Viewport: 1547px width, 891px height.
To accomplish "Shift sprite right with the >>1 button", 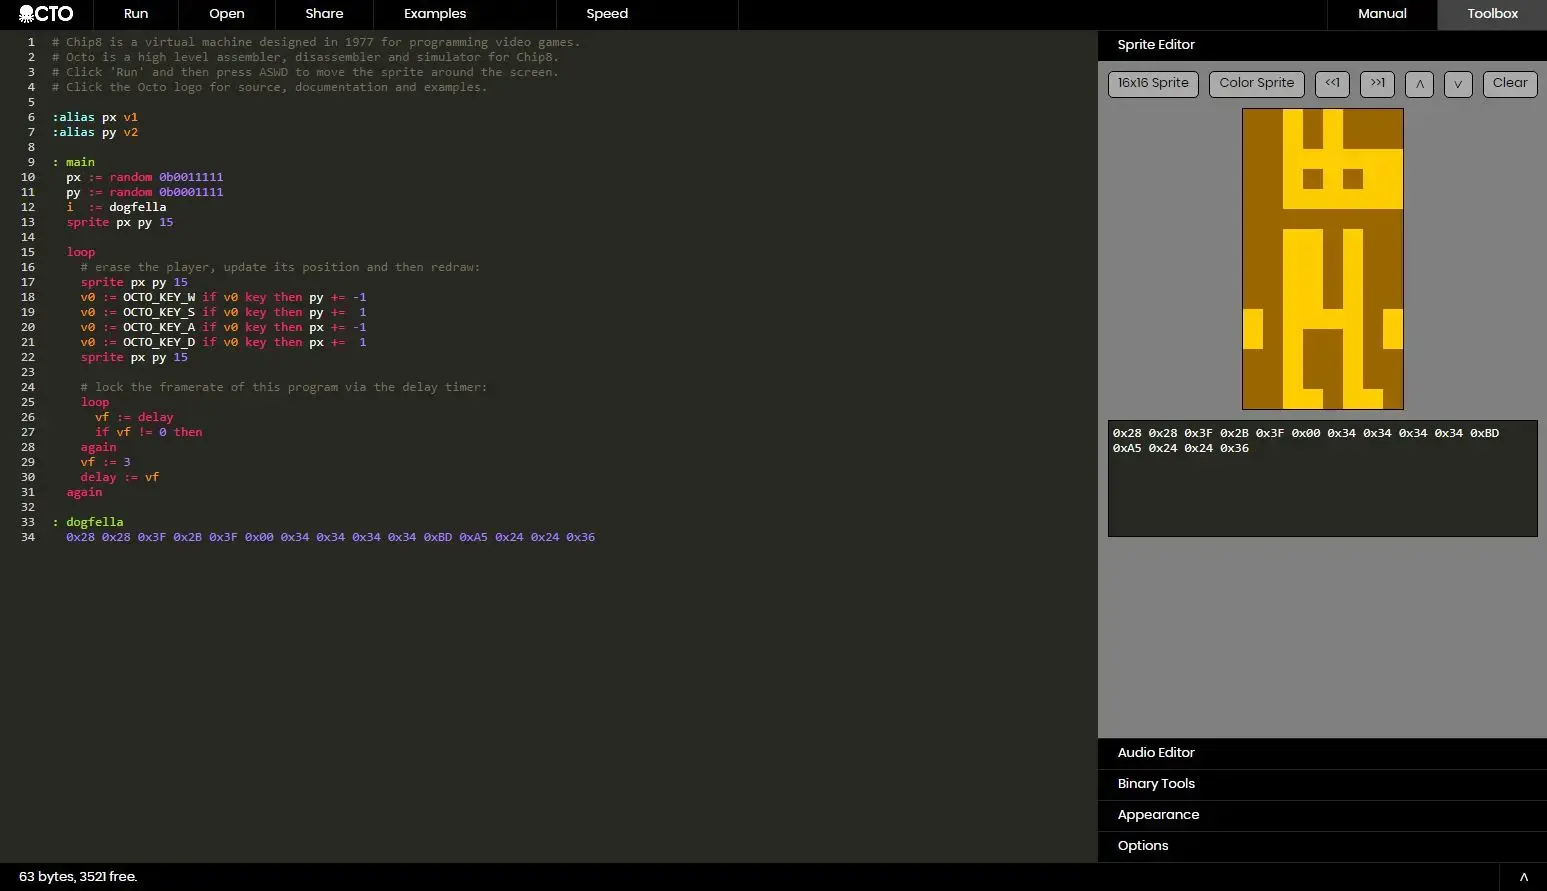I will (1377, 84).
